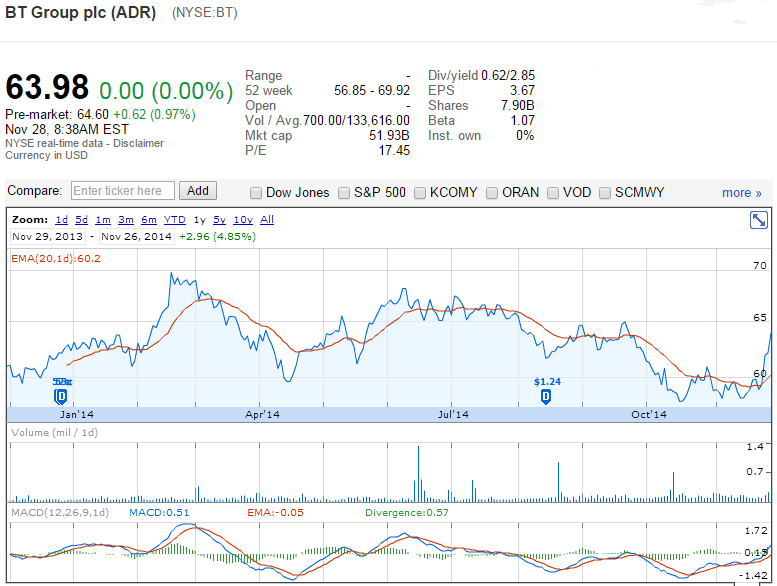Screen dimensions: 777x586
Task: Click the EMA(20,1d):60.2 indicator label
Action: click(56, 258)
